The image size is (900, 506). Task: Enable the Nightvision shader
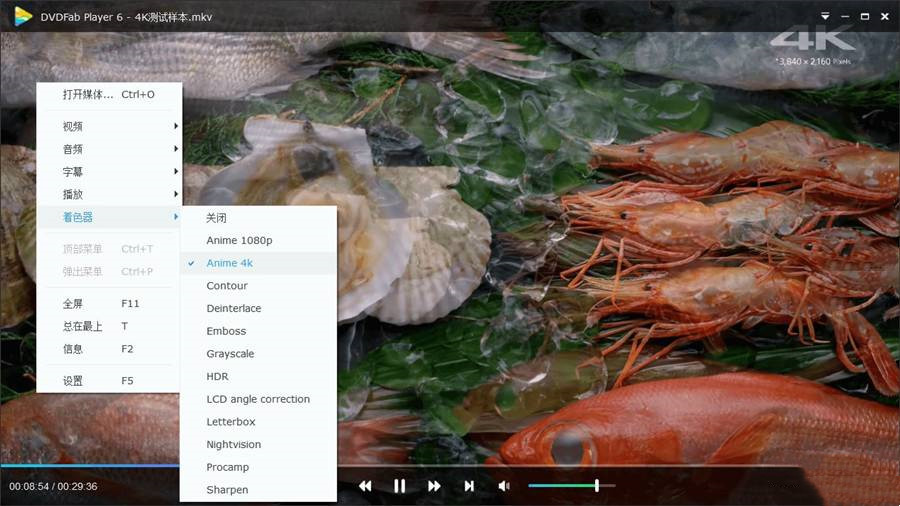258,444
